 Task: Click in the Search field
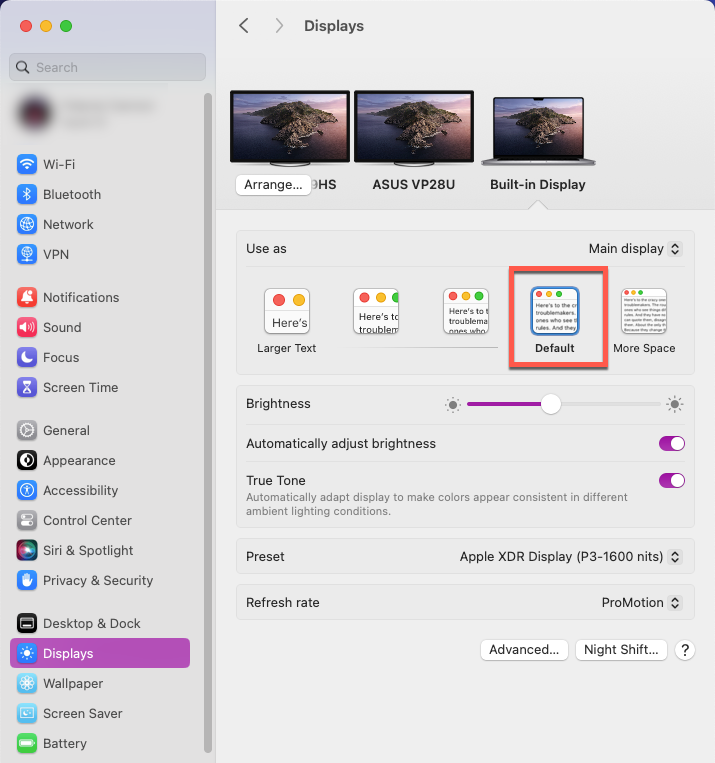coord(108,67)
